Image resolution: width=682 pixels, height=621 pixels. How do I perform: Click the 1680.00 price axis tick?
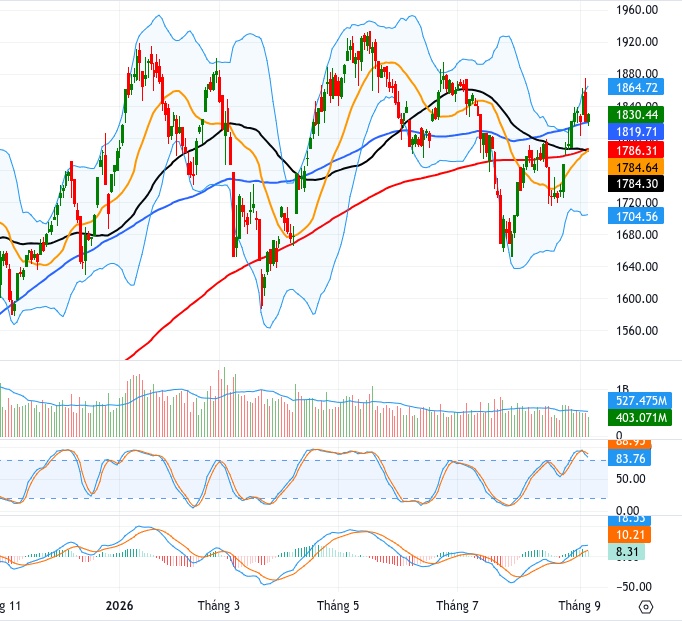point(637,234)
